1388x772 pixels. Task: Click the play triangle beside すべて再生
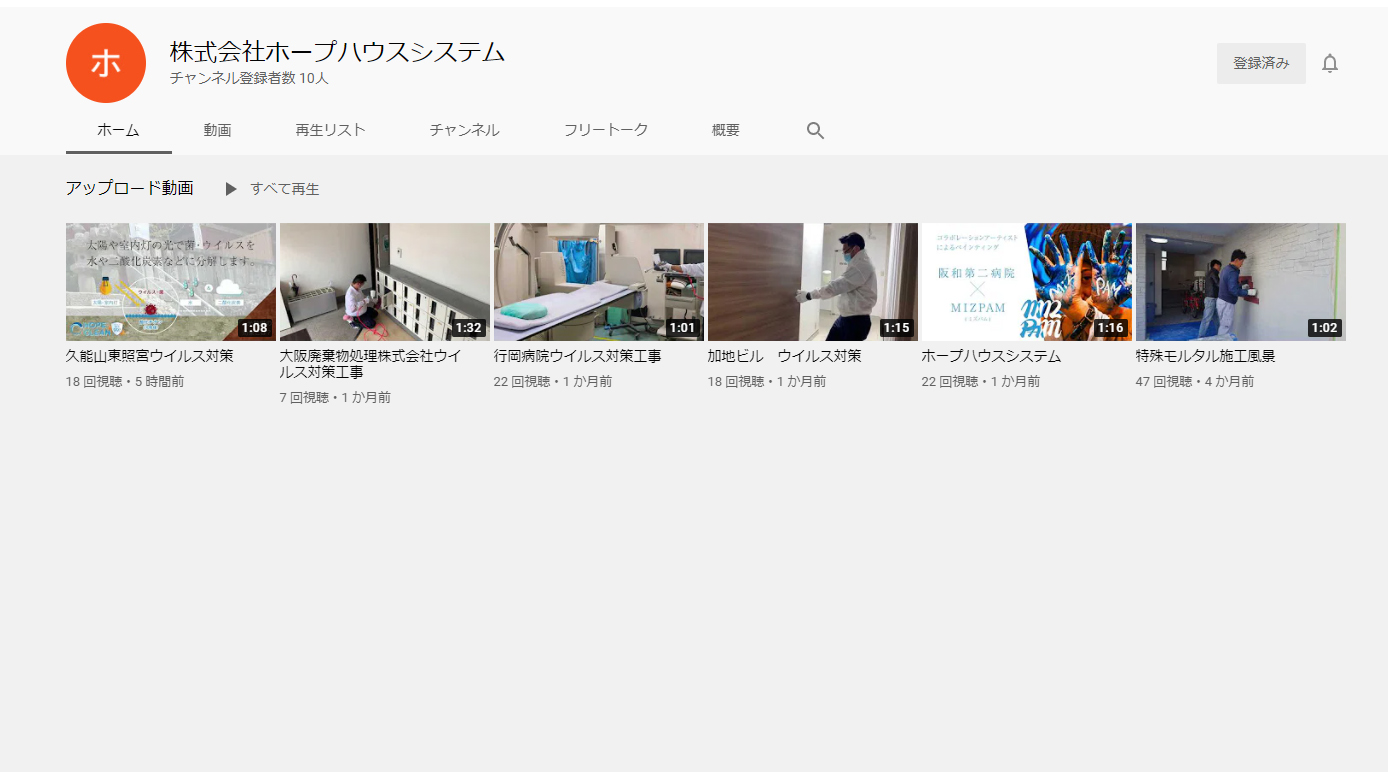pos(231,189)
